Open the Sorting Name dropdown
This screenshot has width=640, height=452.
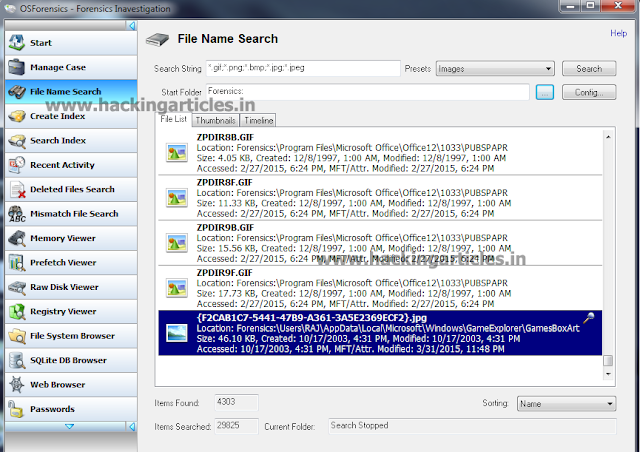click(x=567, y=404)
